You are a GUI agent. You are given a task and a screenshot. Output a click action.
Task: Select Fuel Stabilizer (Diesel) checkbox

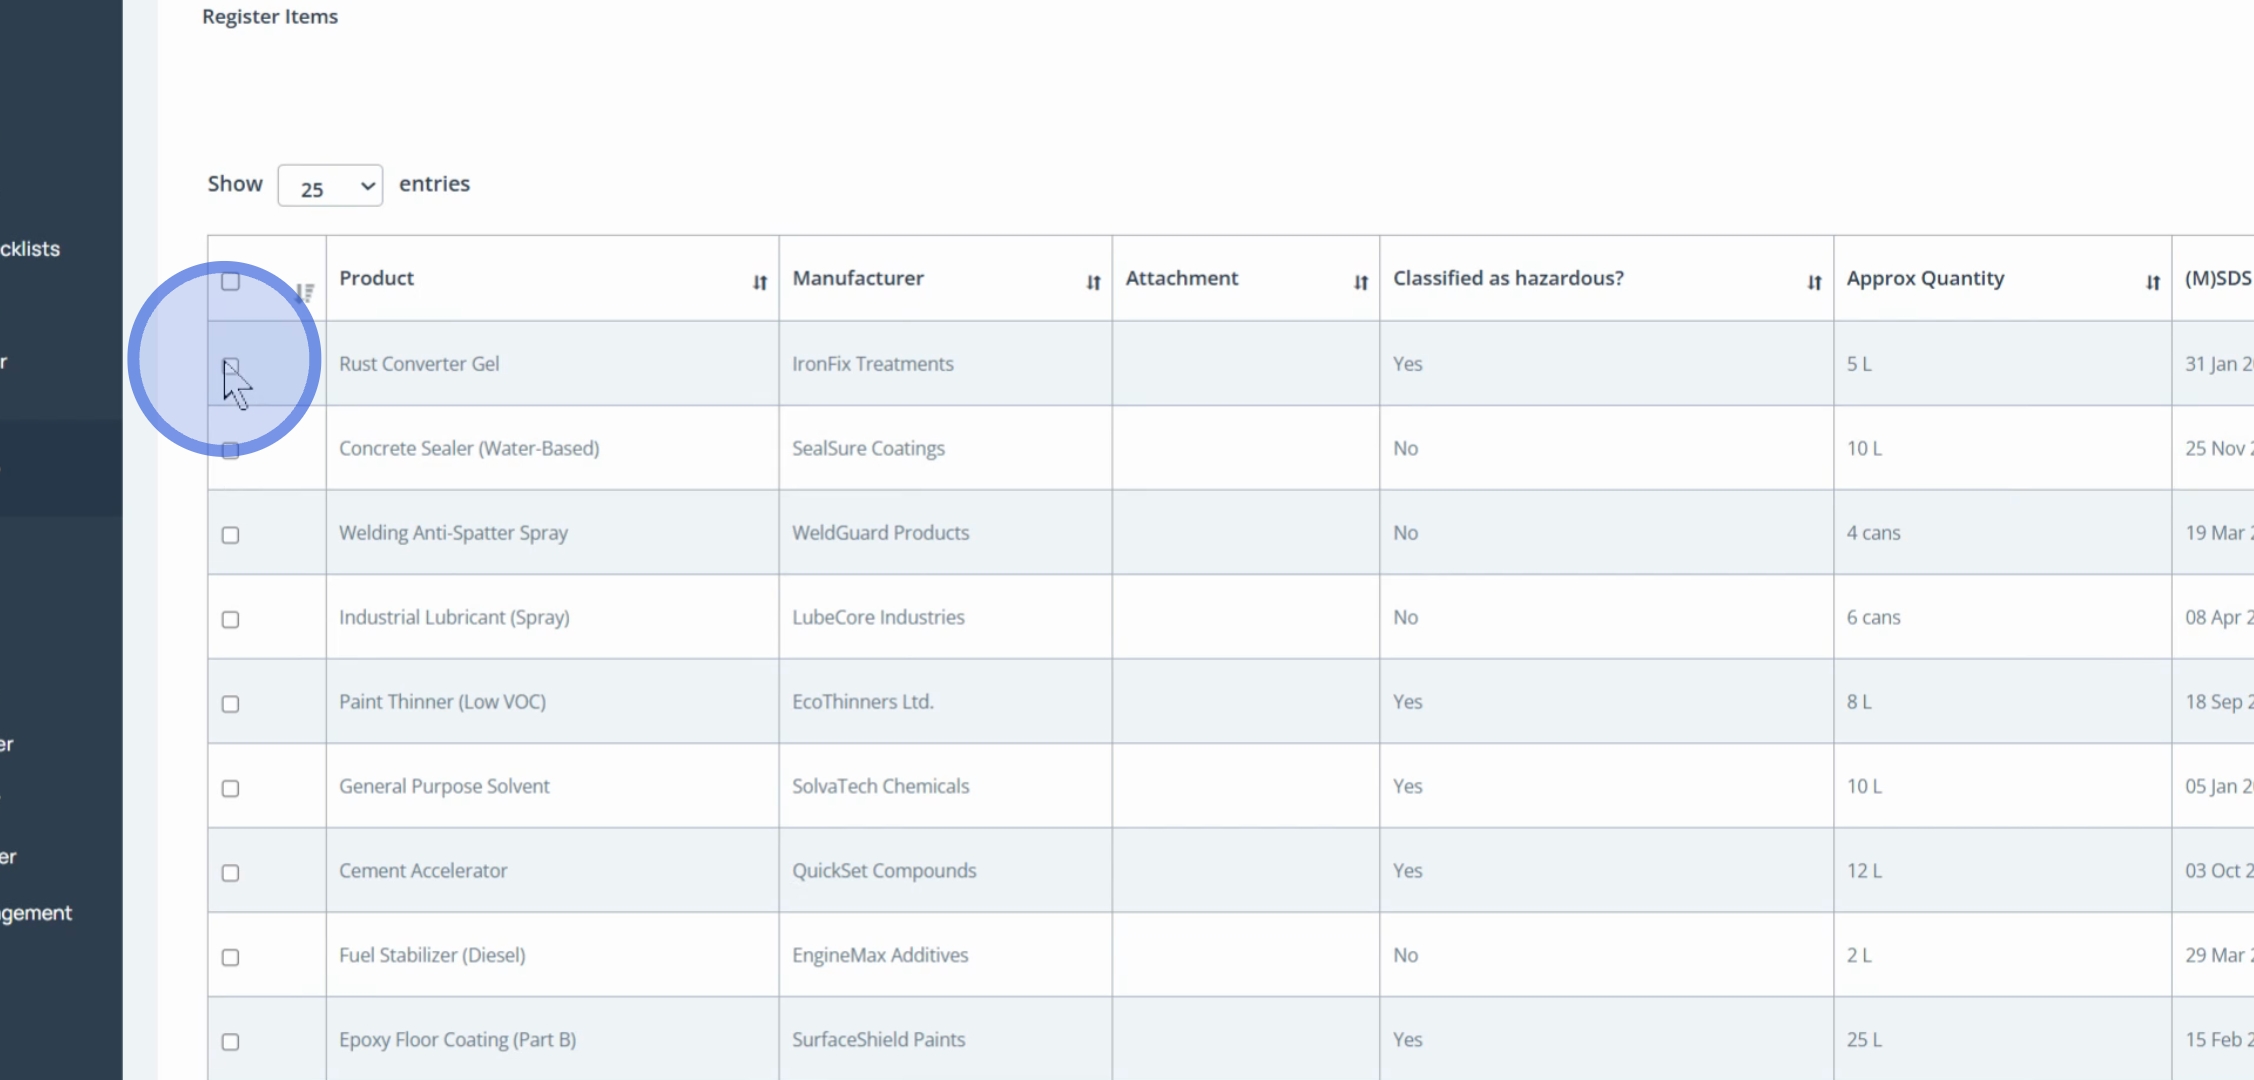coord(231,957)
